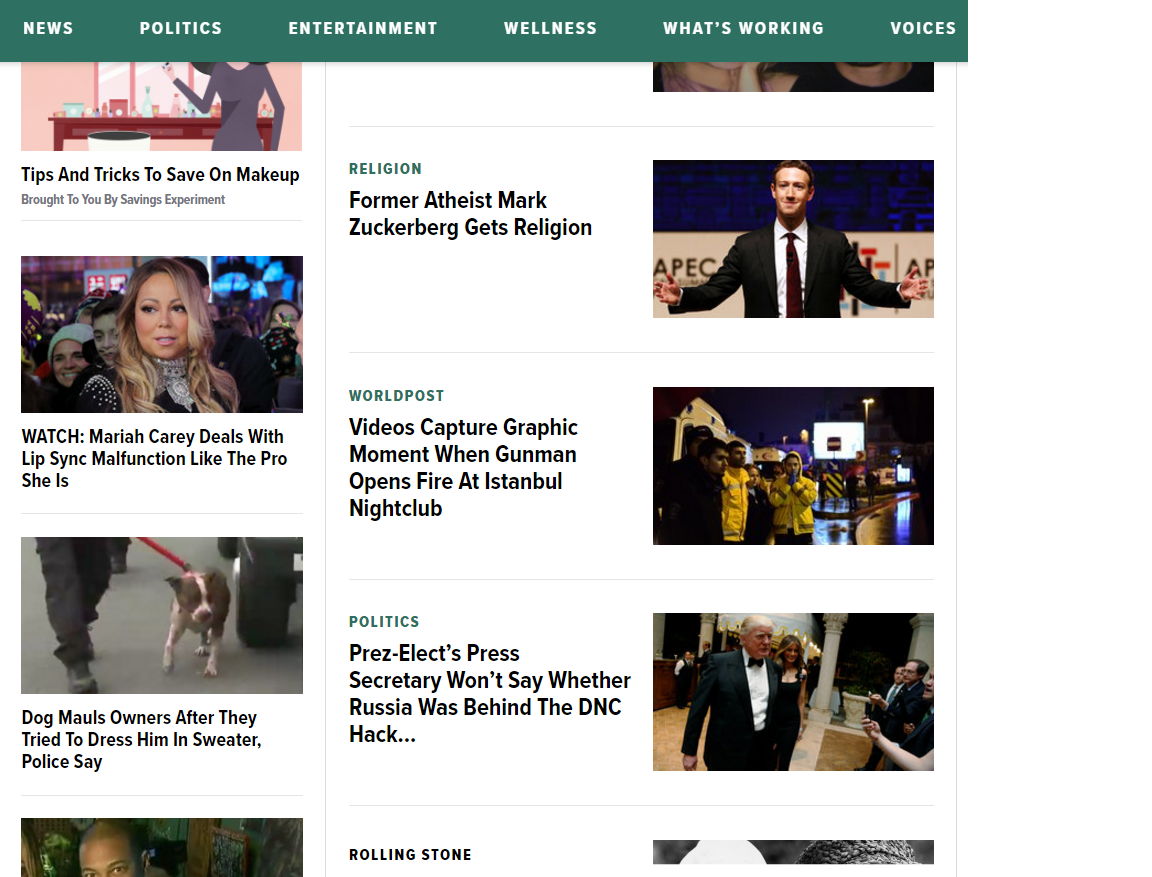Click the Mark Zuckerberg article thumbnail
The width and height of the screenshot is (1152, 877).
point(793,239)
